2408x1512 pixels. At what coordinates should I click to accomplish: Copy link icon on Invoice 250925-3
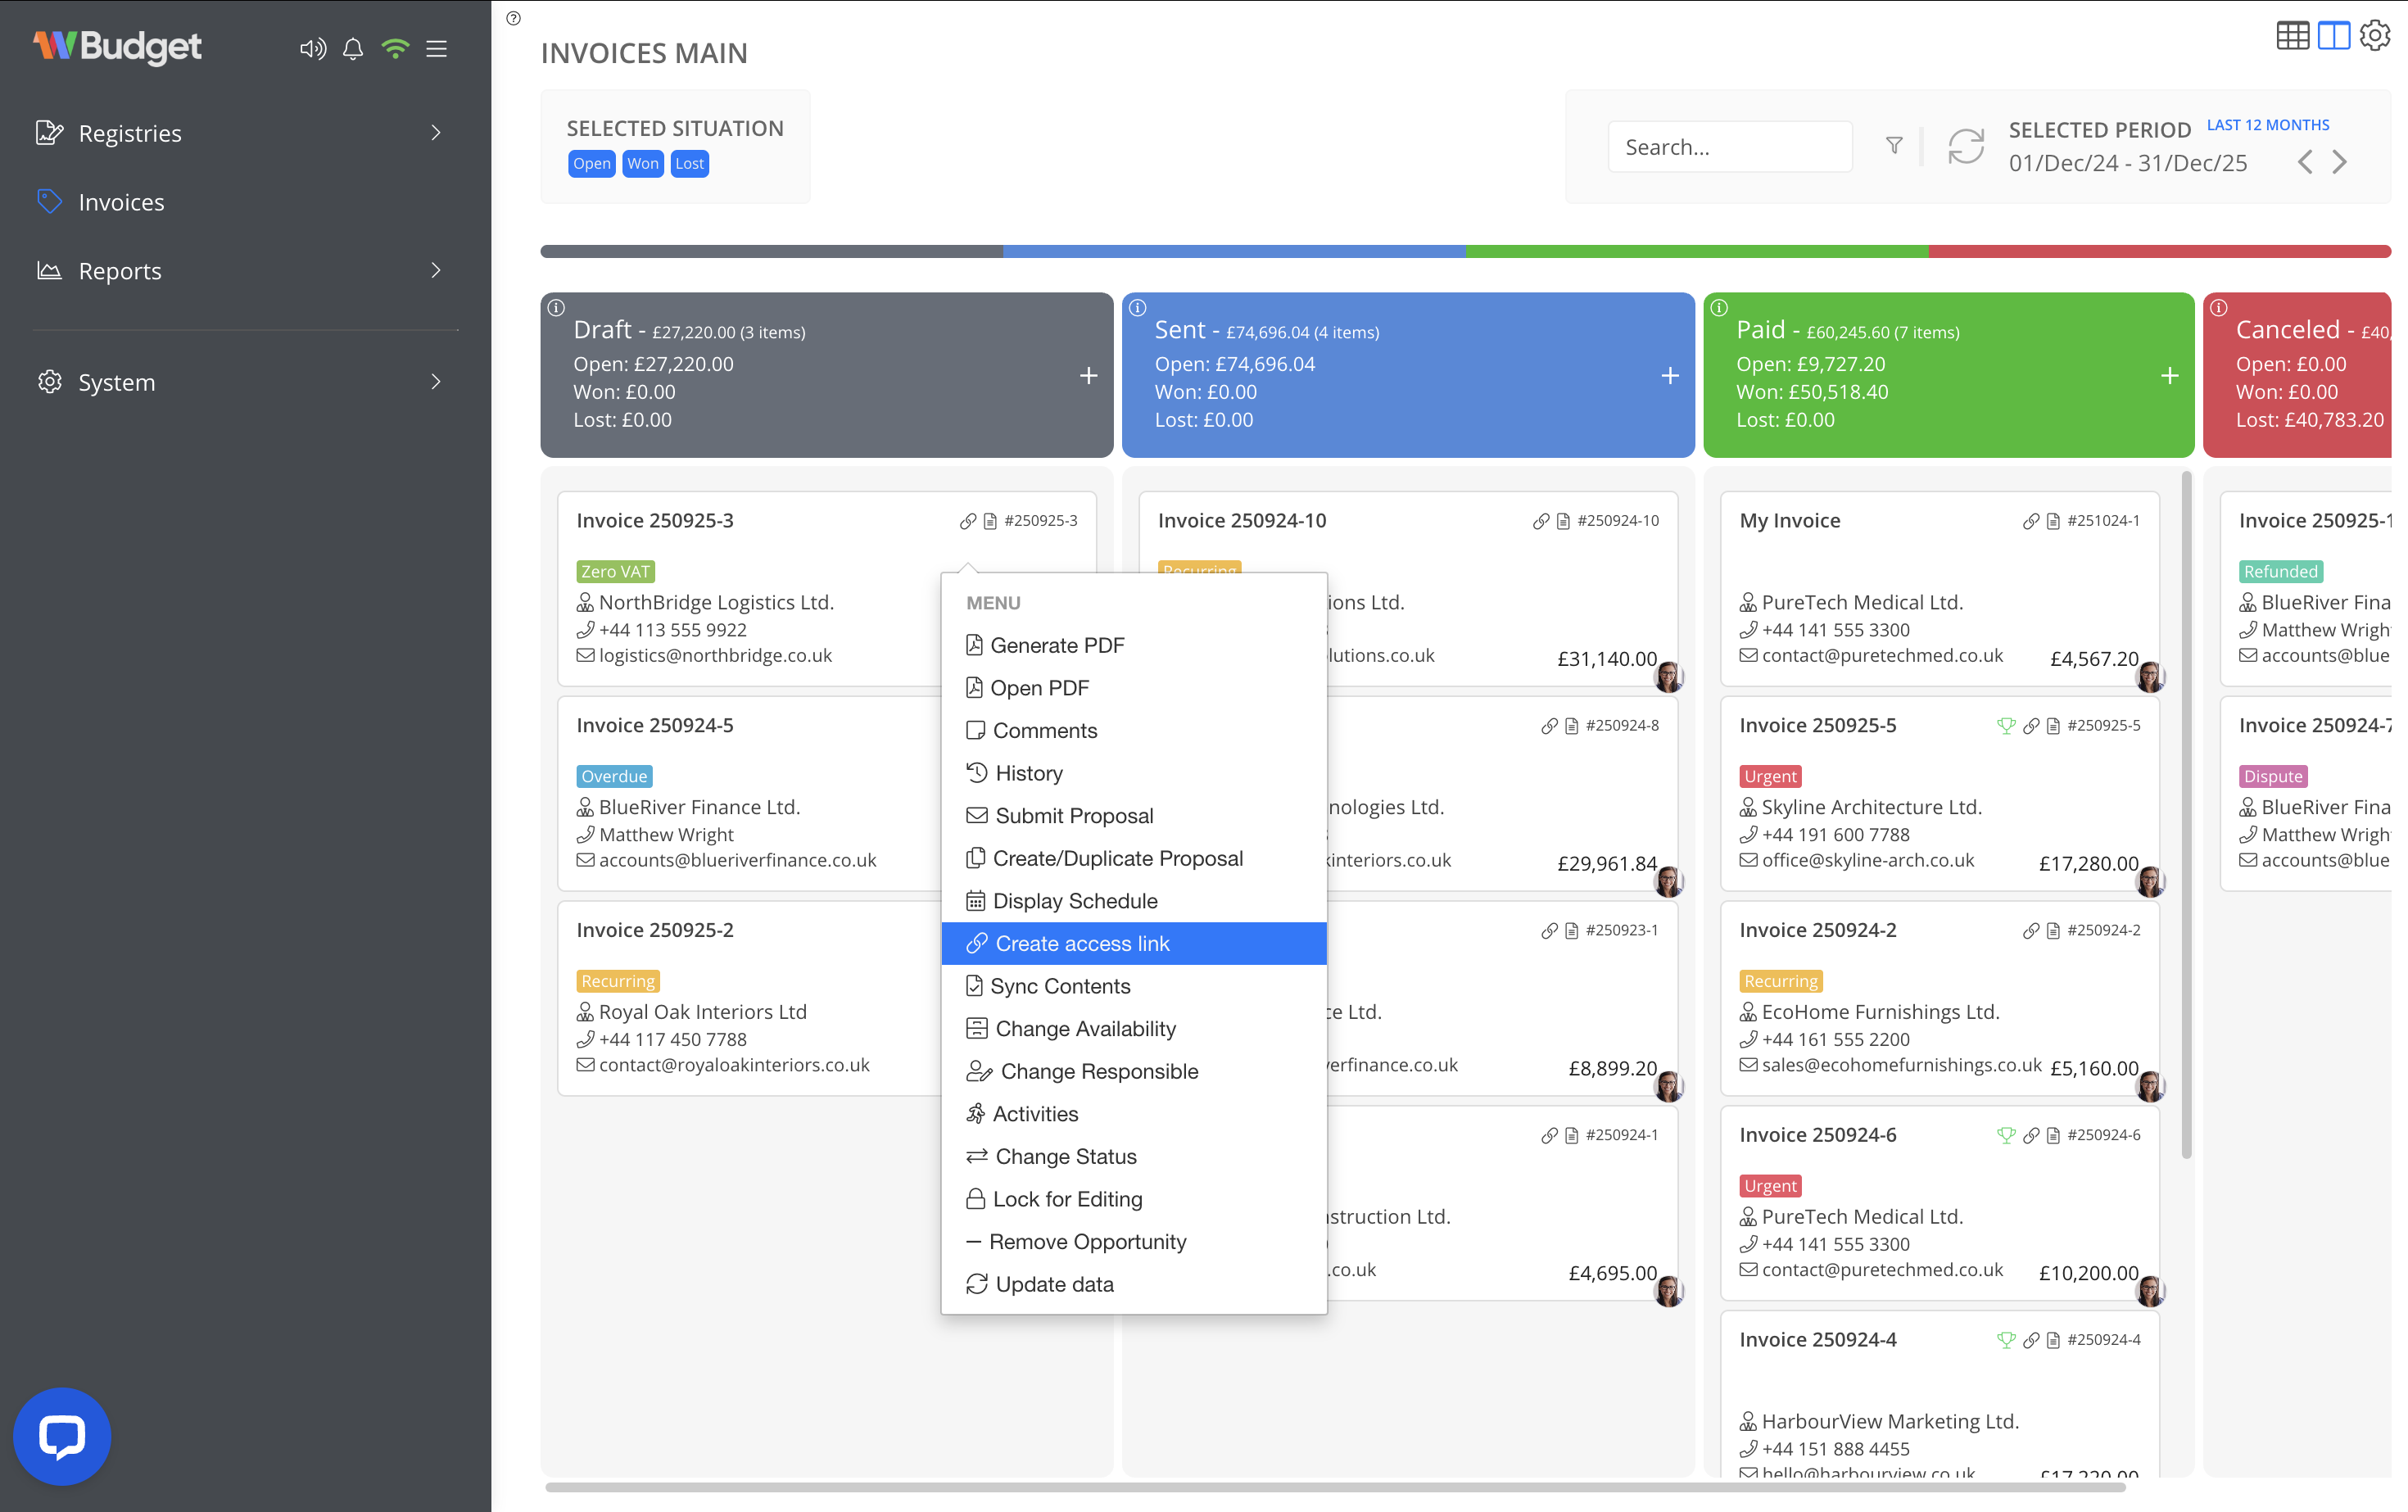coord(968,520)
